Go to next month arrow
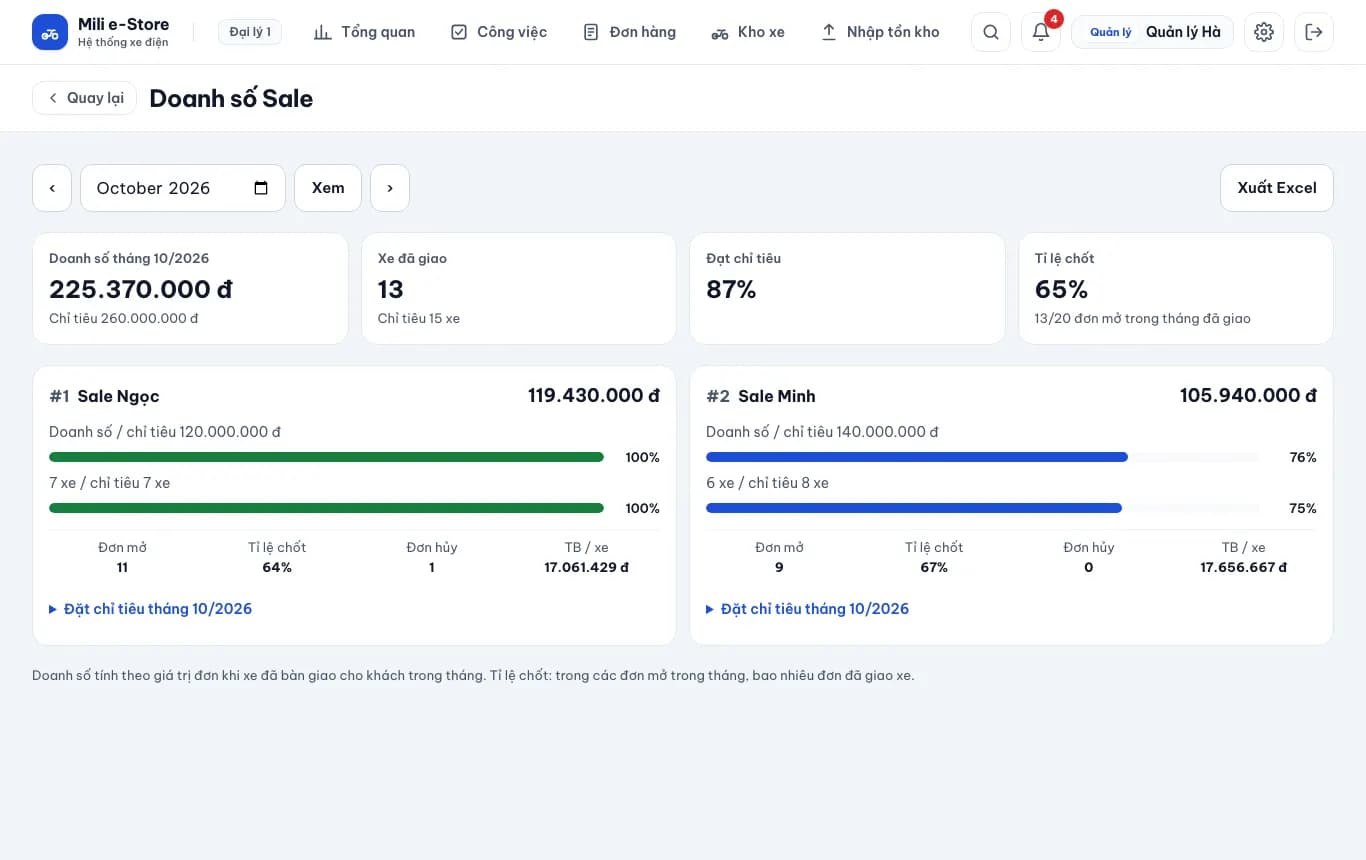 point(390,188)
